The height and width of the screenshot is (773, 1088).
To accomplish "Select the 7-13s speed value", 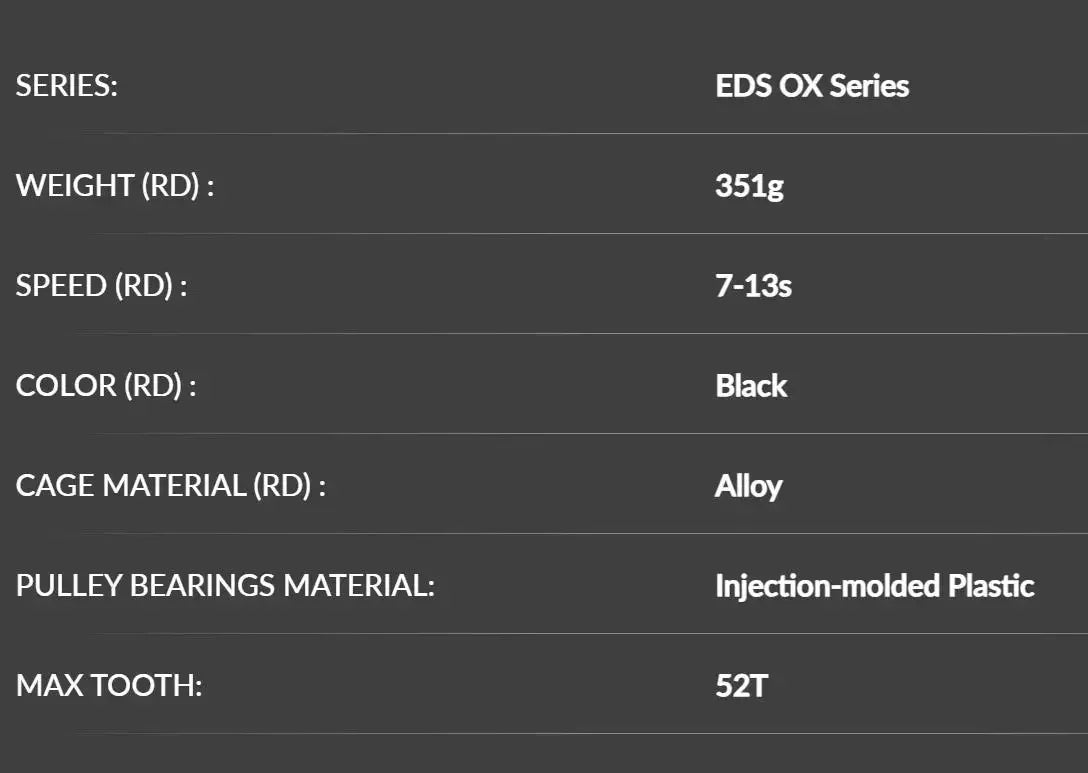I will 753,286.
